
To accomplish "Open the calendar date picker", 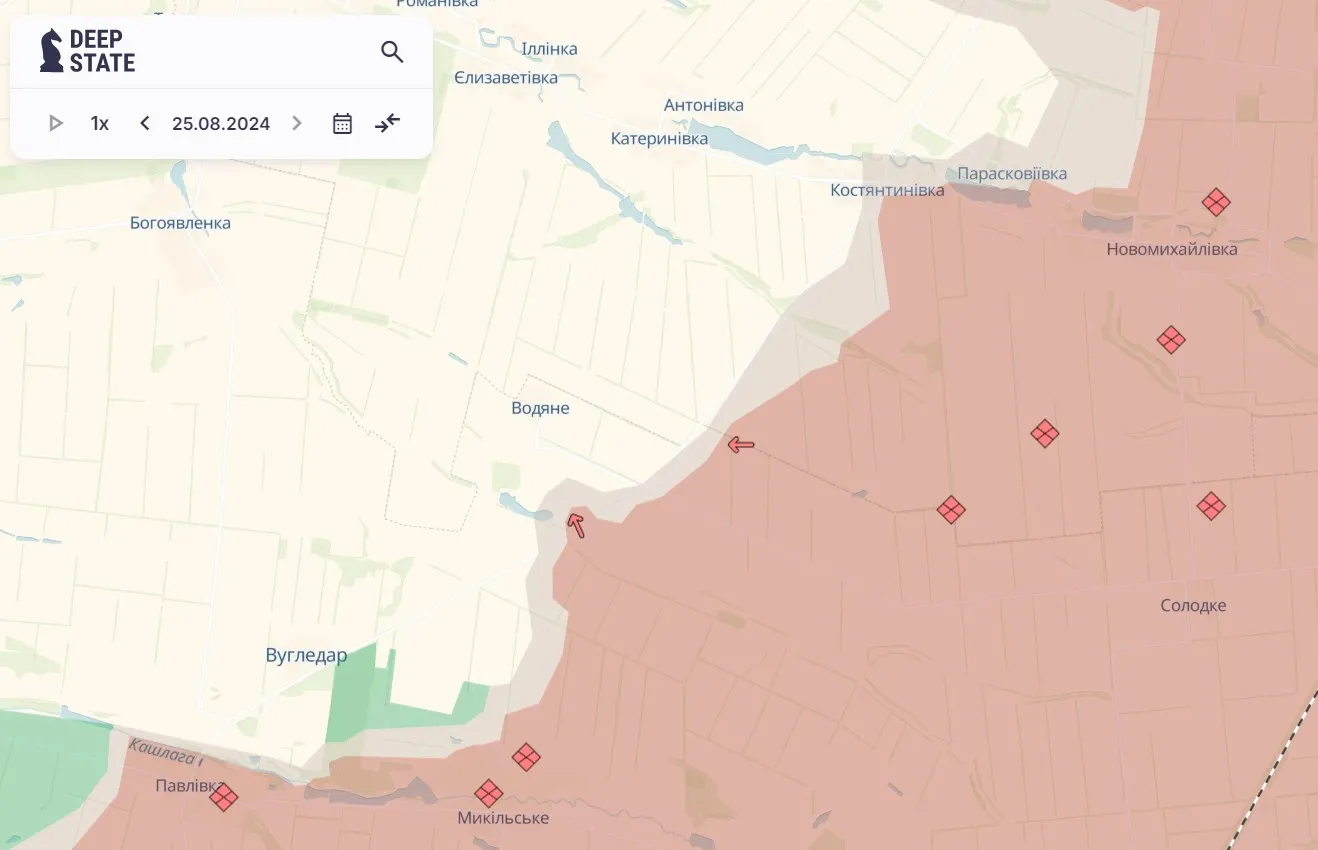I will (342, 123).
